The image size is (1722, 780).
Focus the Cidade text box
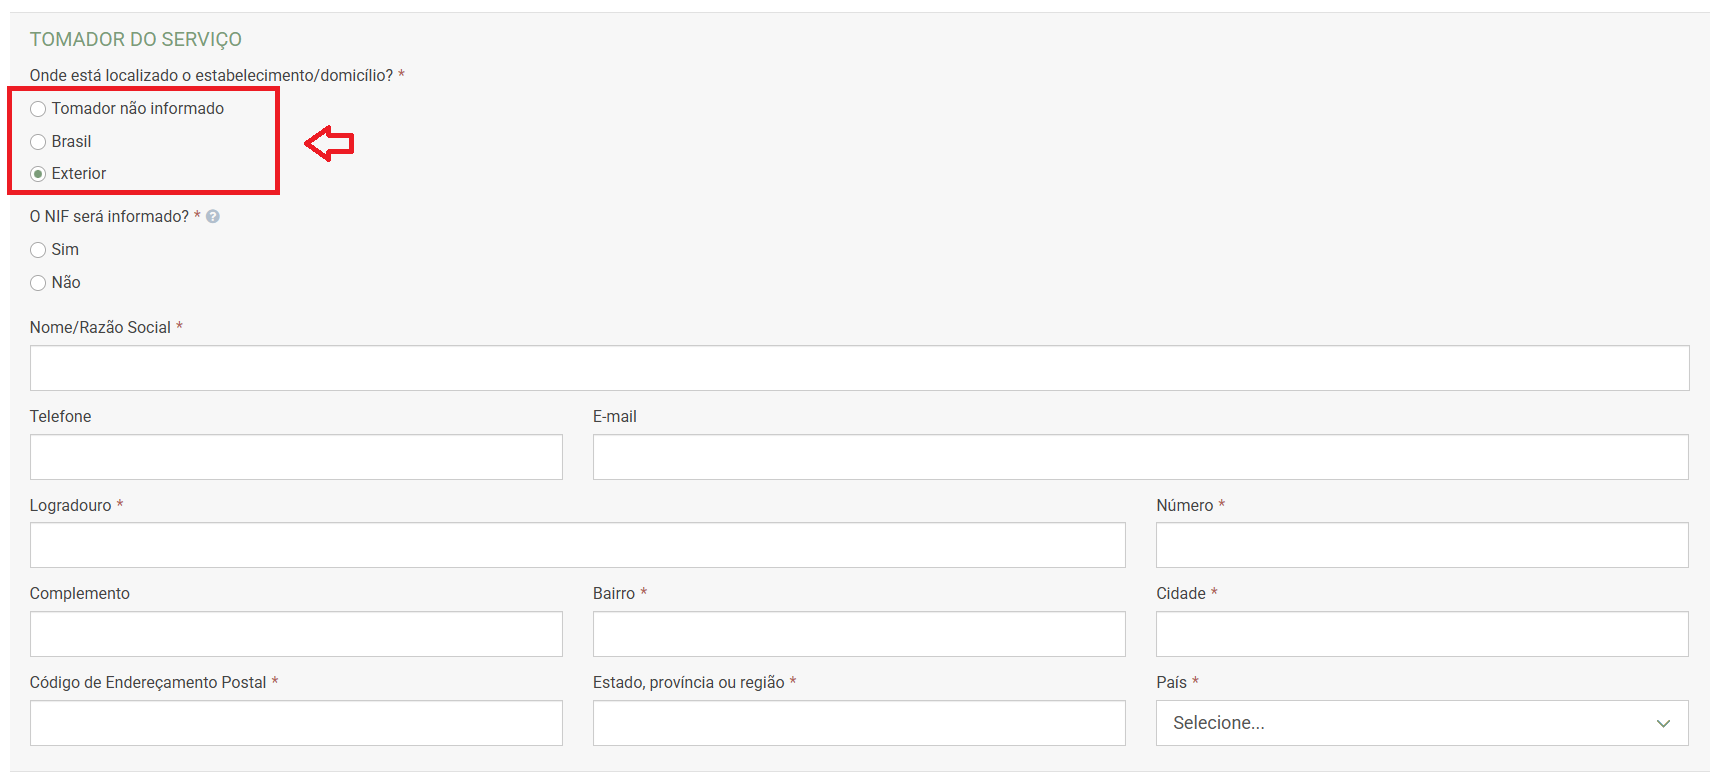click(1422, 634)
